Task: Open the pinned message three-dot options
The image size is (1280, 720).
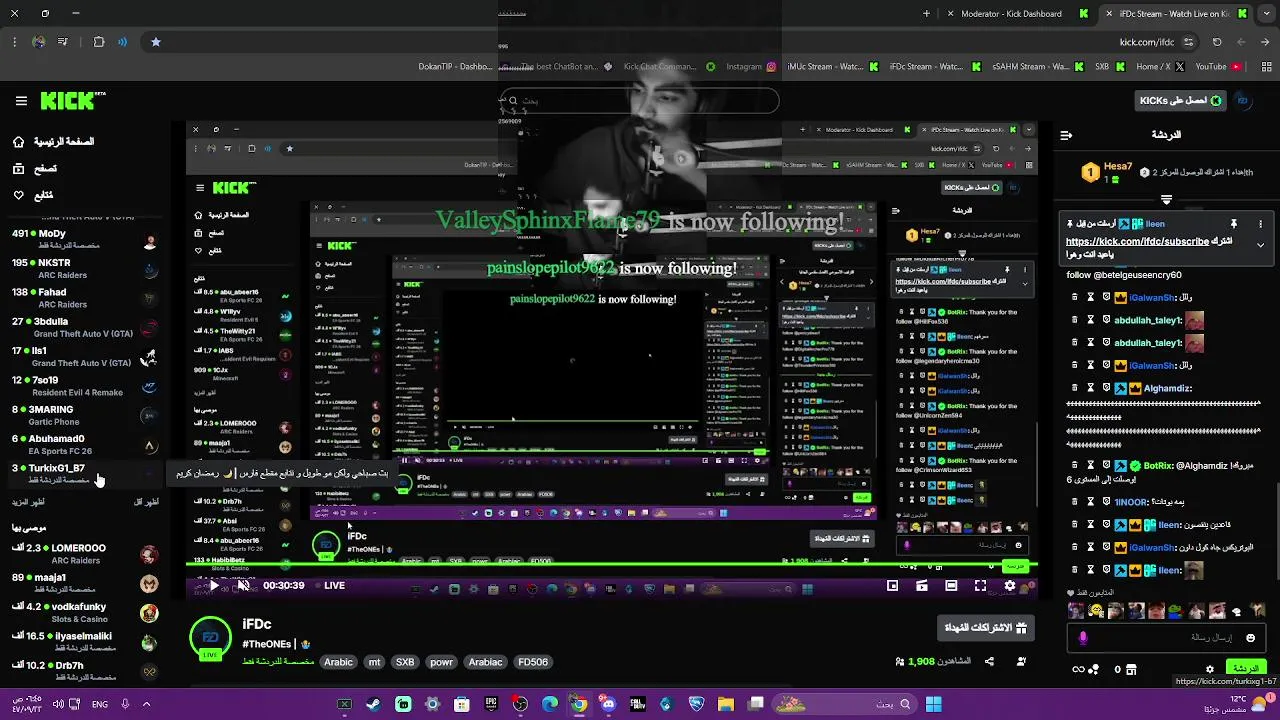Action: [x=1260, y=224]
